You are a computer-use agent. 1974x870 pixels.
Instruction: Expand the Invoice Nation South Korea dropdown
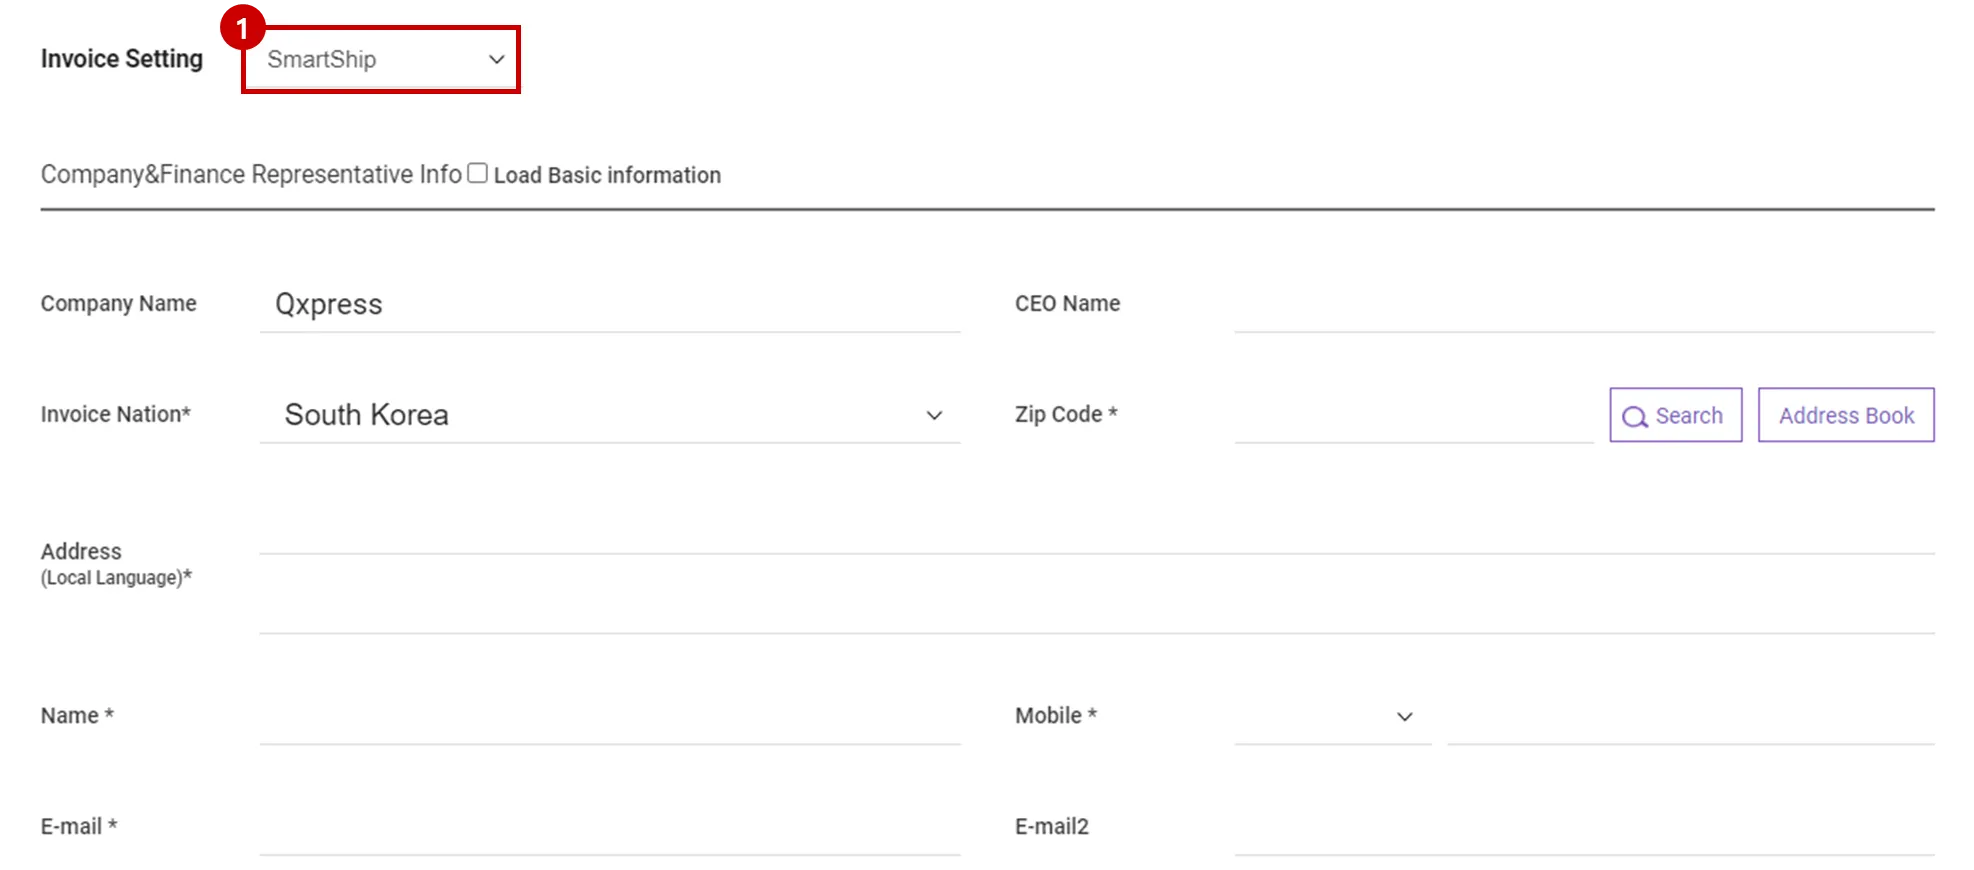tap(609, 415)
